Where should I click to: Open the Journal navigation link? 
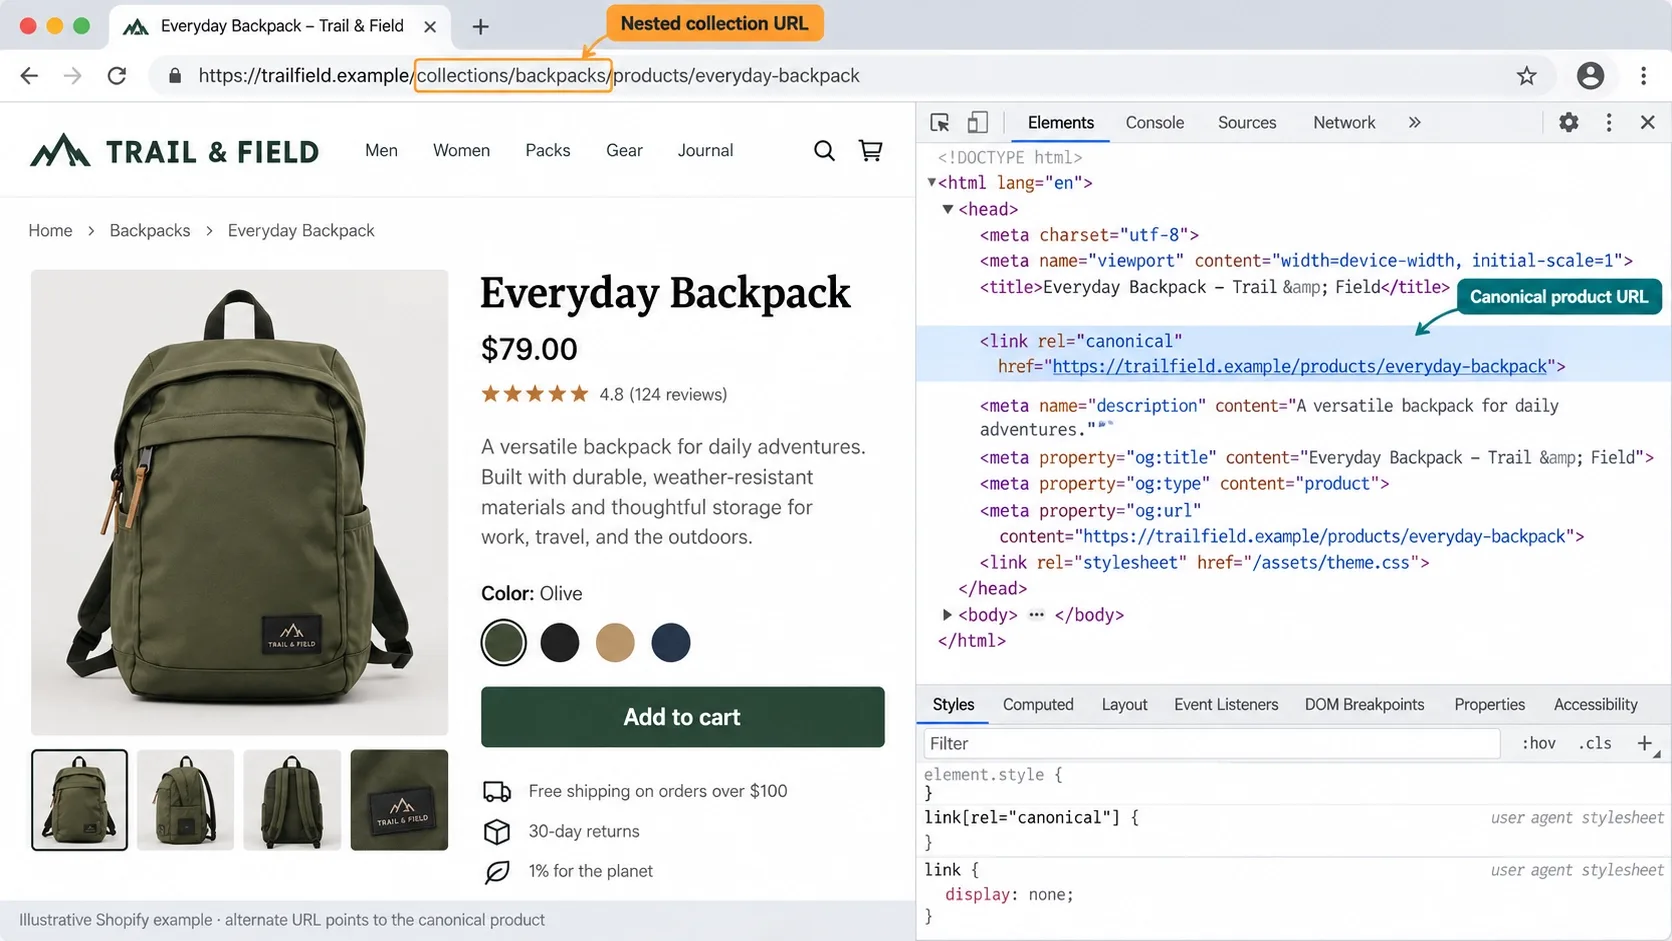705,150
